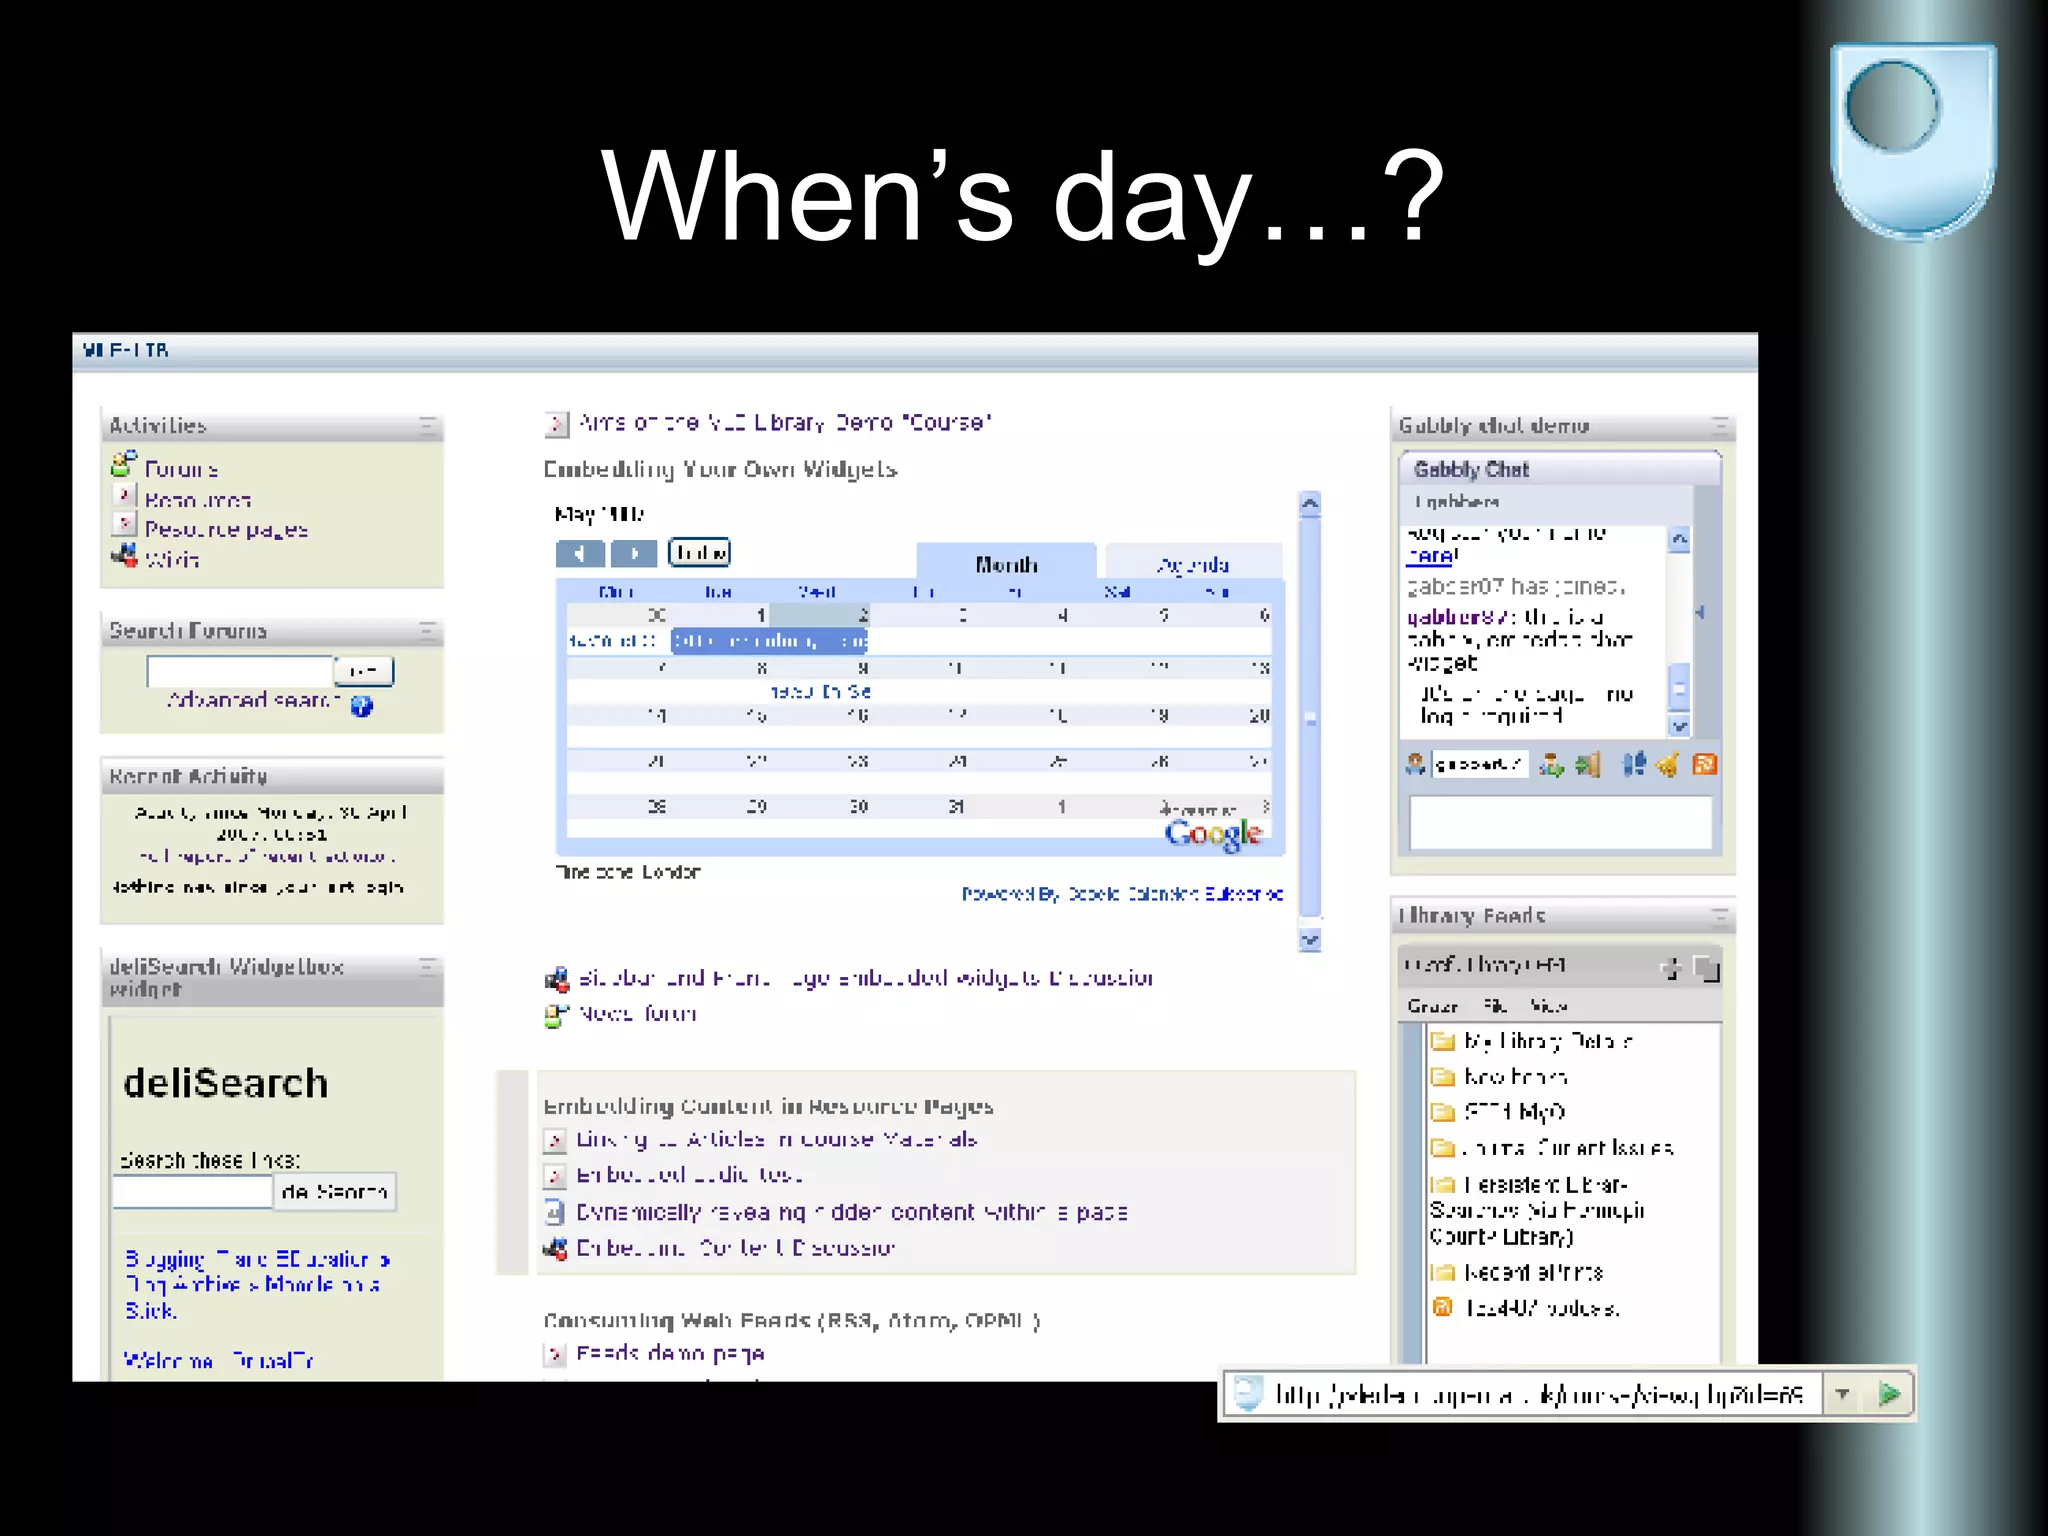
Task: Open the Current Issues folder in feeds
Action: 1568,1148
